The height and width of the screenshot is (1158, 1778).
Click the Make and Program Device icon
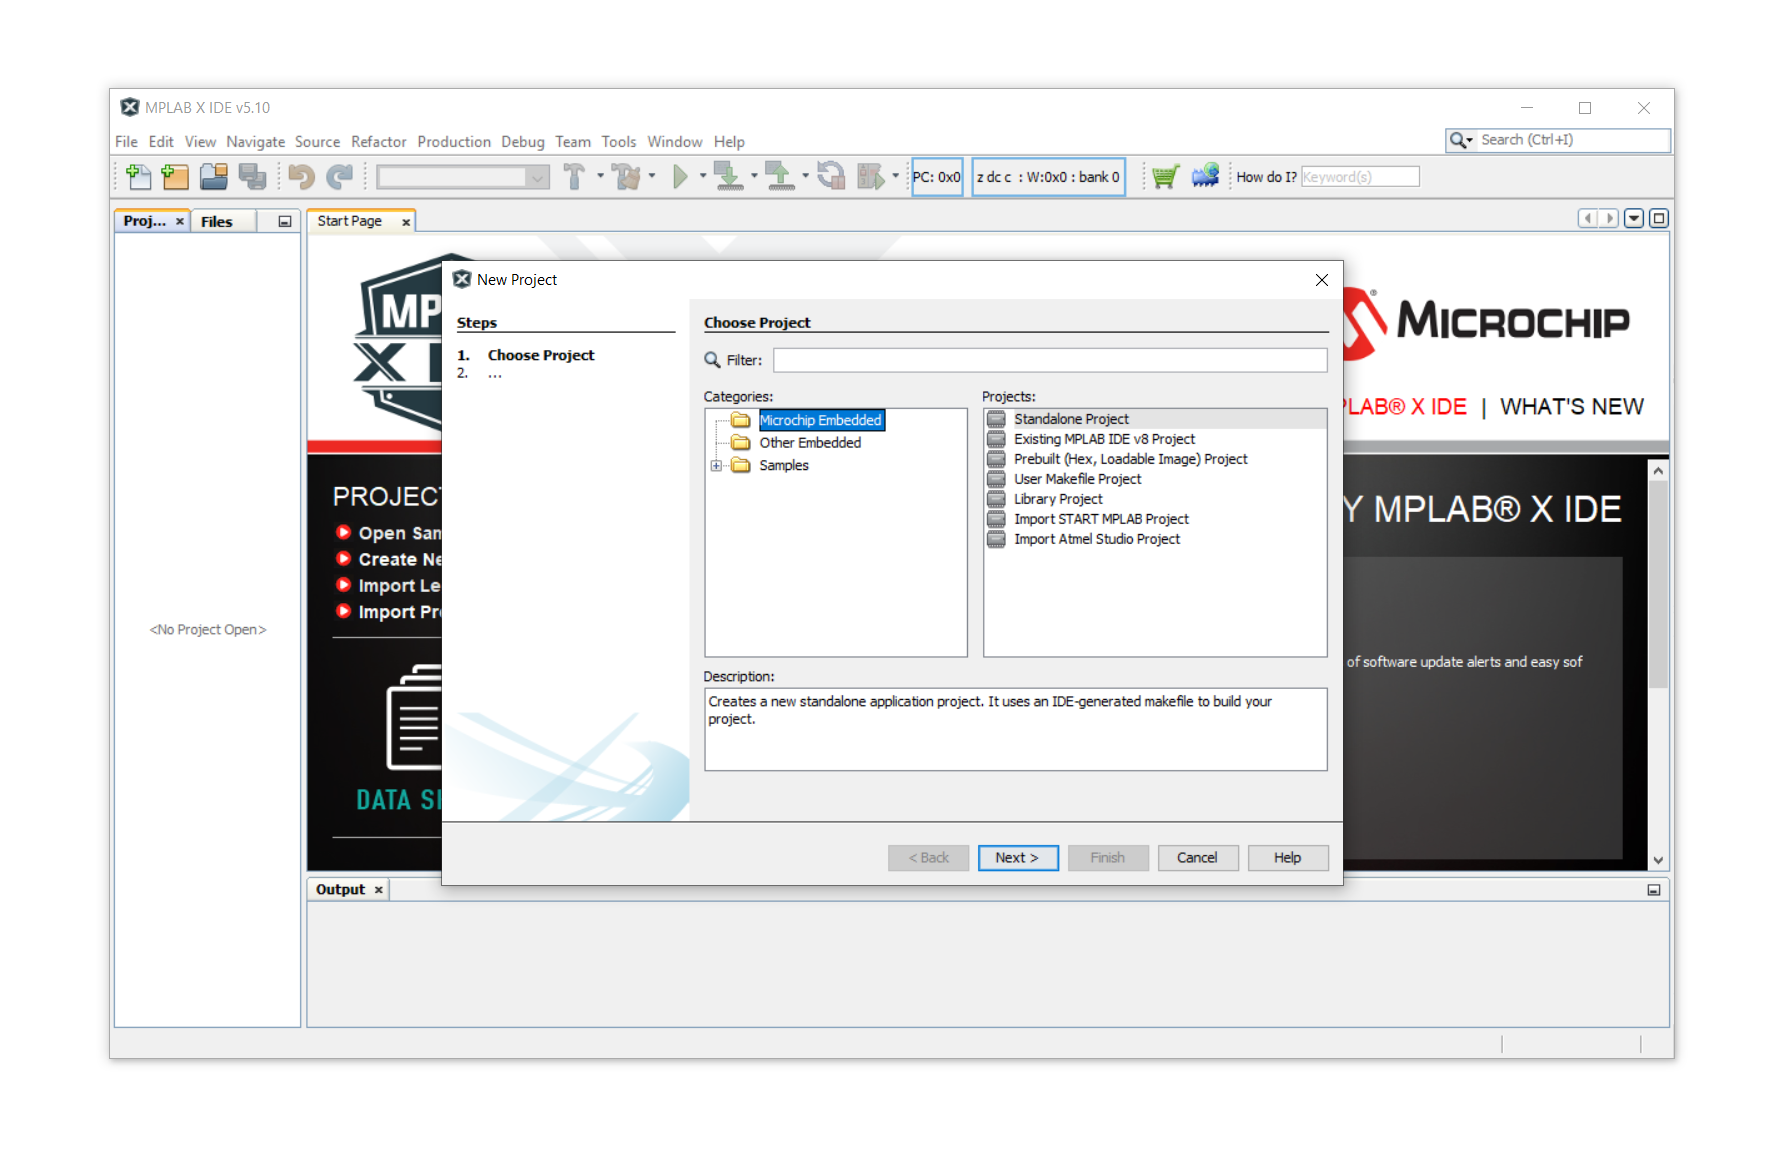728,177
